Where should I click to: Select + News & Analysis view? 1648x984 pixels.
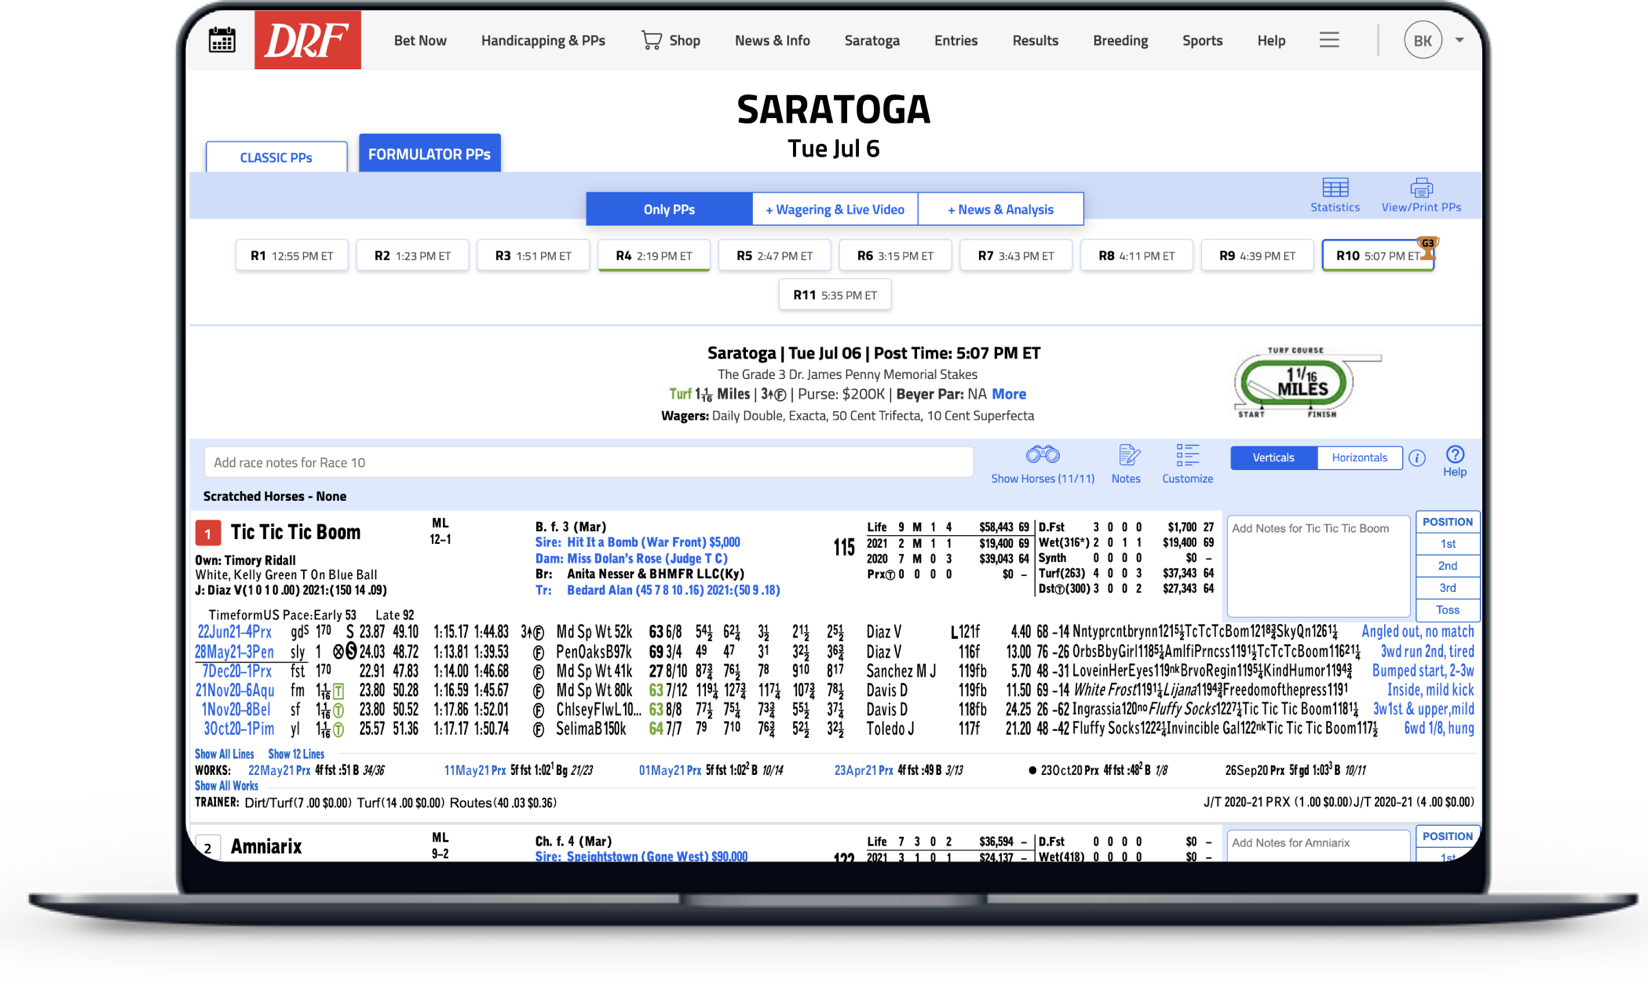coord(1000,209)
